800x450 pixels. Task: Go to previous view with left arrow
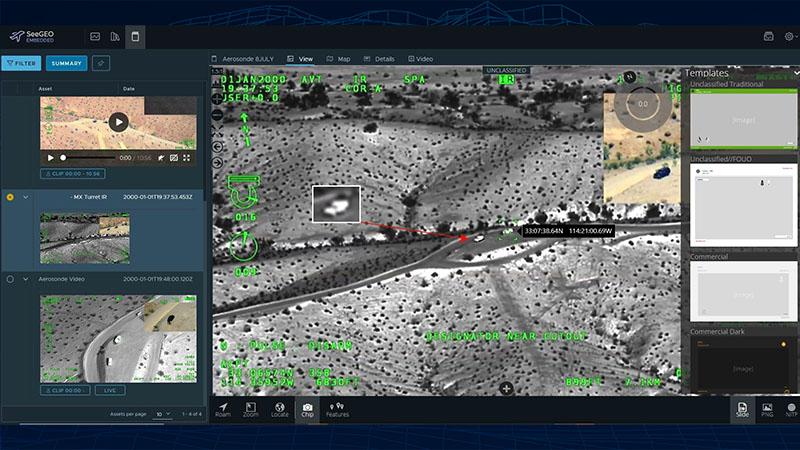[x=217, y=147]
